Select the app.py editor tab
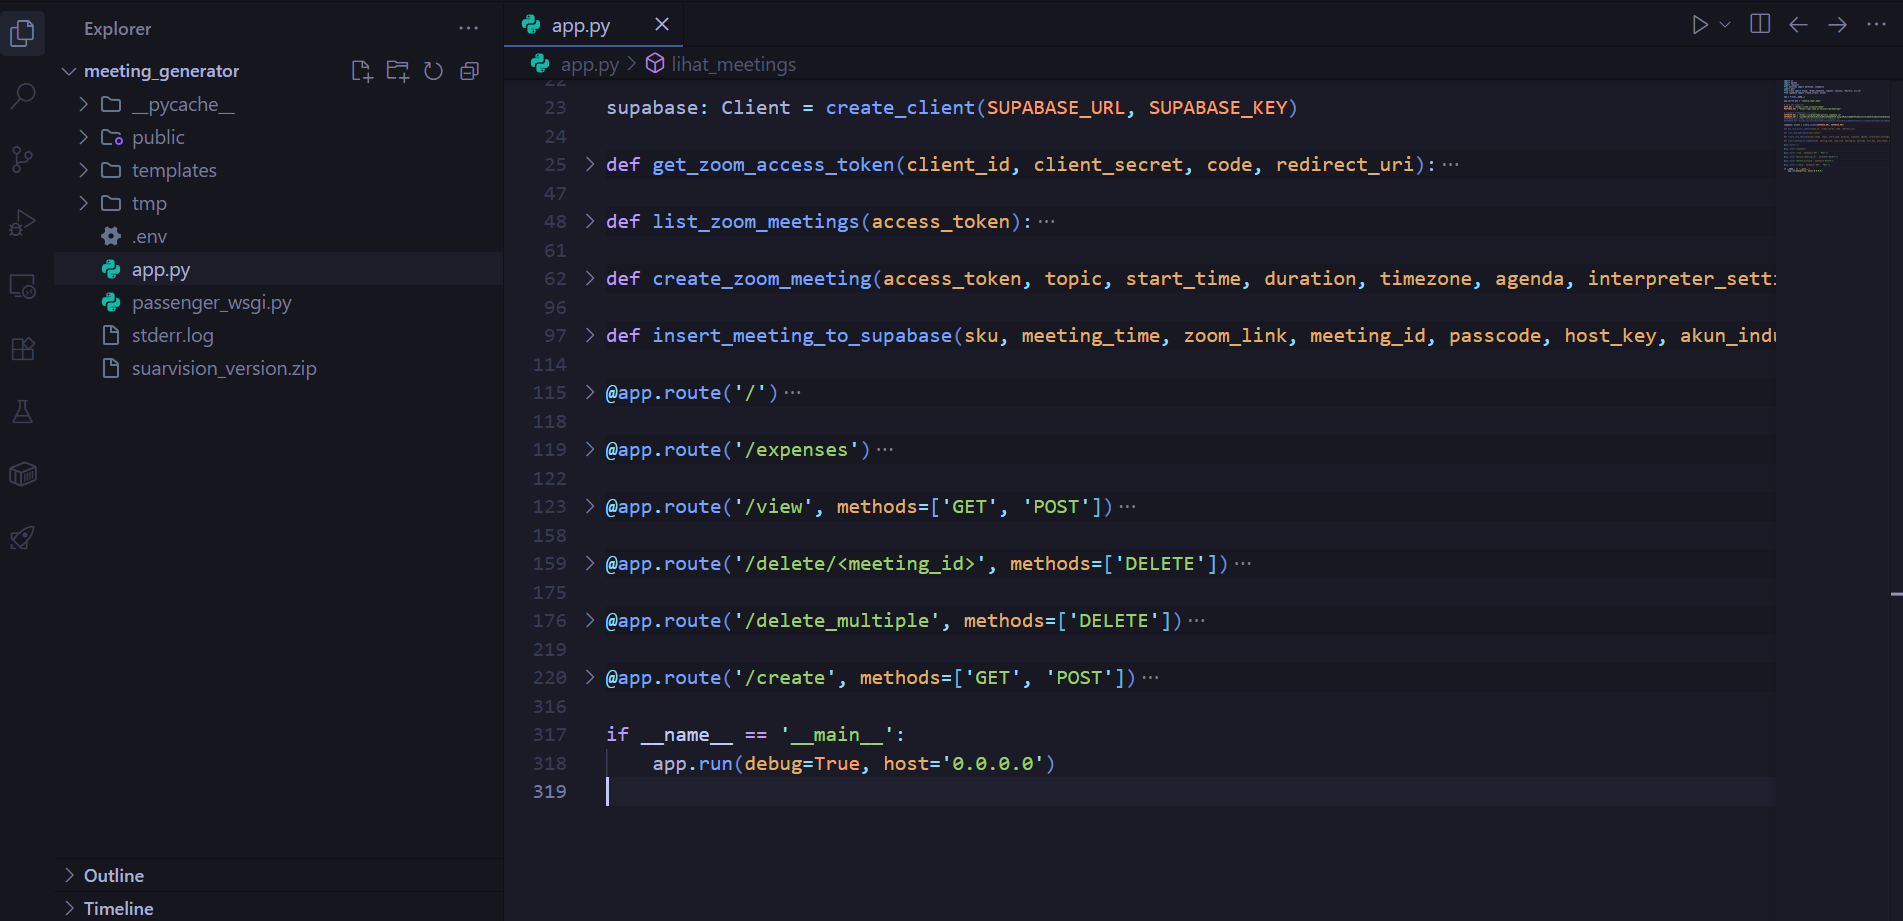Image resolution: width=1903 pixels, height=921 pixels. [593, 24]
